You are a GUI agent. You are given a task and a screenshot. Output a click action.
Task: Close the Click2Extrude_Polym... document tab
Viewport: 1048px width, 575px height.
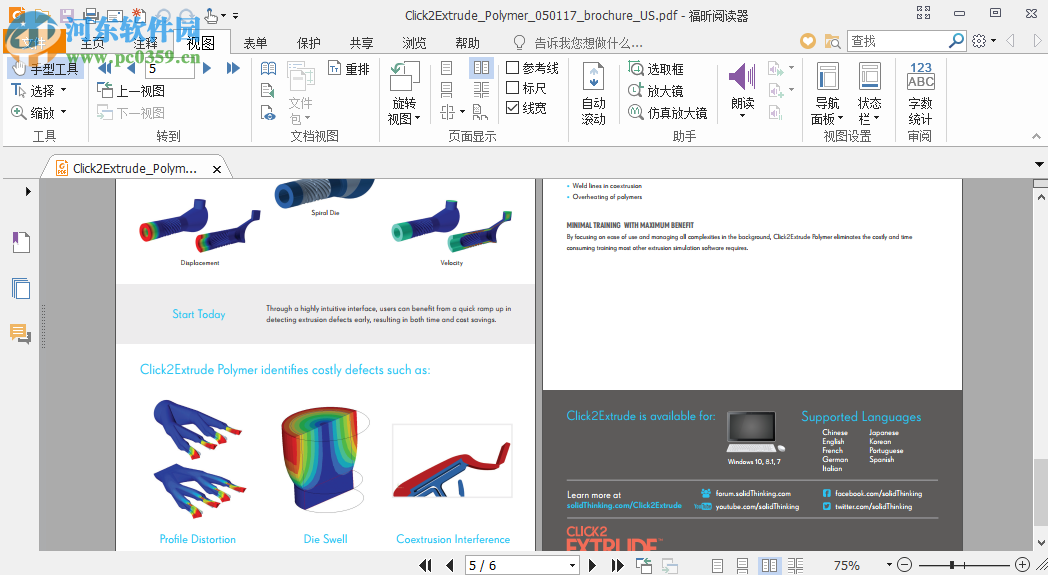tap(217, 169)
